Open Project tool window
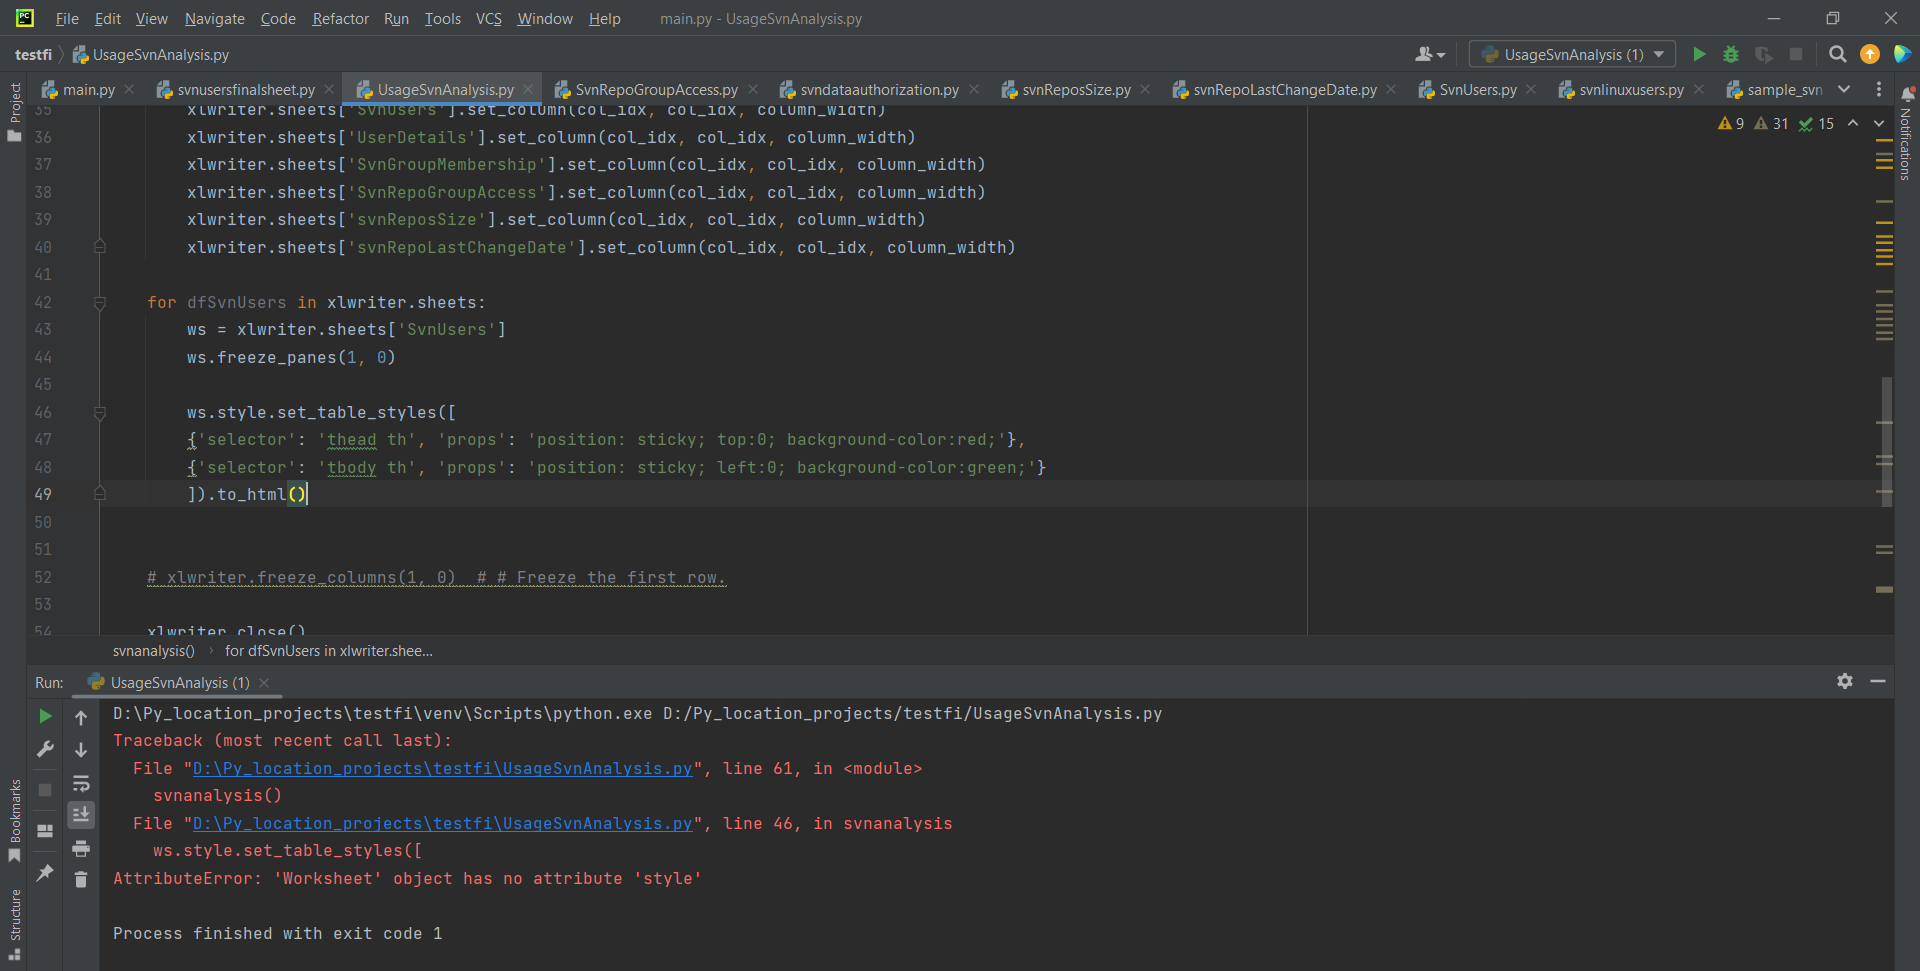 pos(14,112)
